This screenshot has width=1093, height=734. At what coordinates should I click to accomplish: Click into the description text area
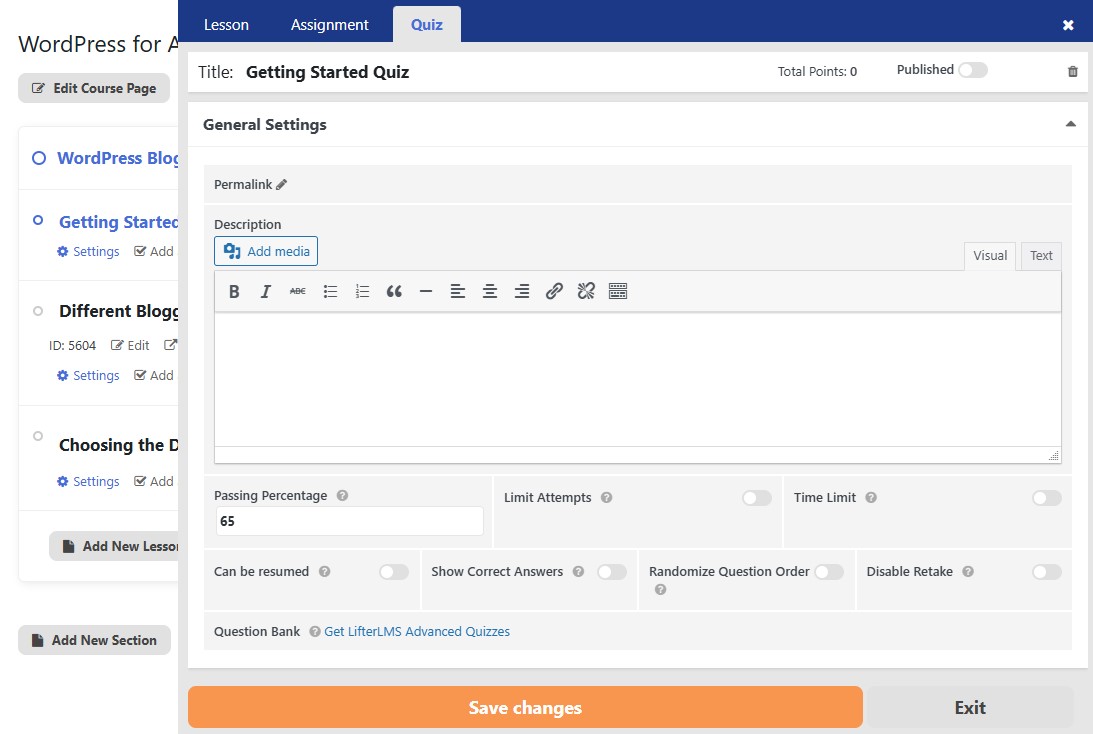[x=638, y=380]
